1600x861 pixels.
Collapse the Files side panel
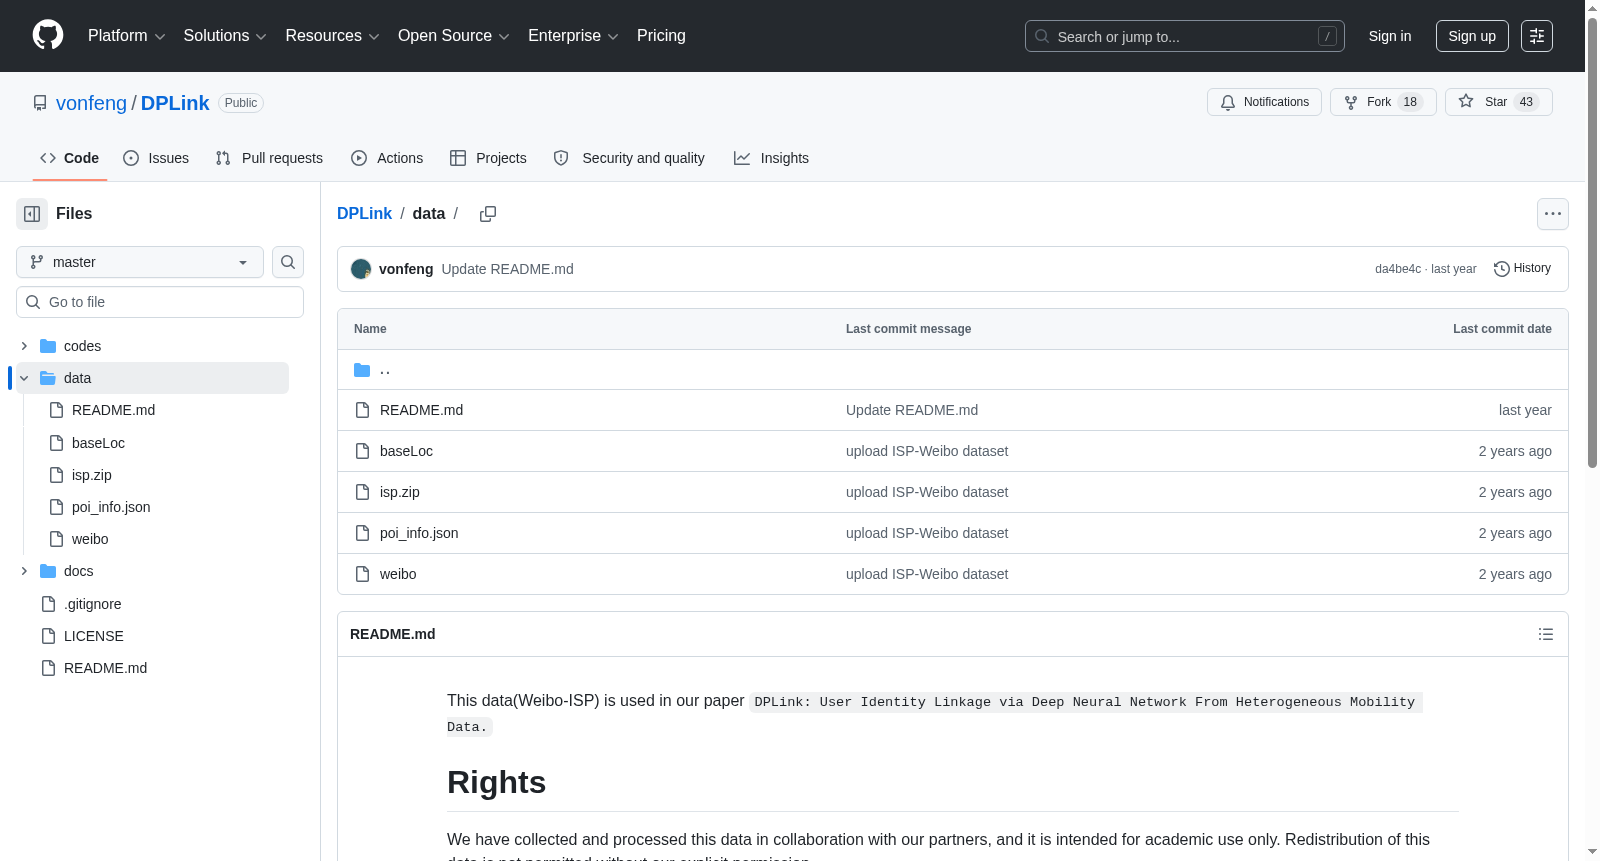point(32,214)
